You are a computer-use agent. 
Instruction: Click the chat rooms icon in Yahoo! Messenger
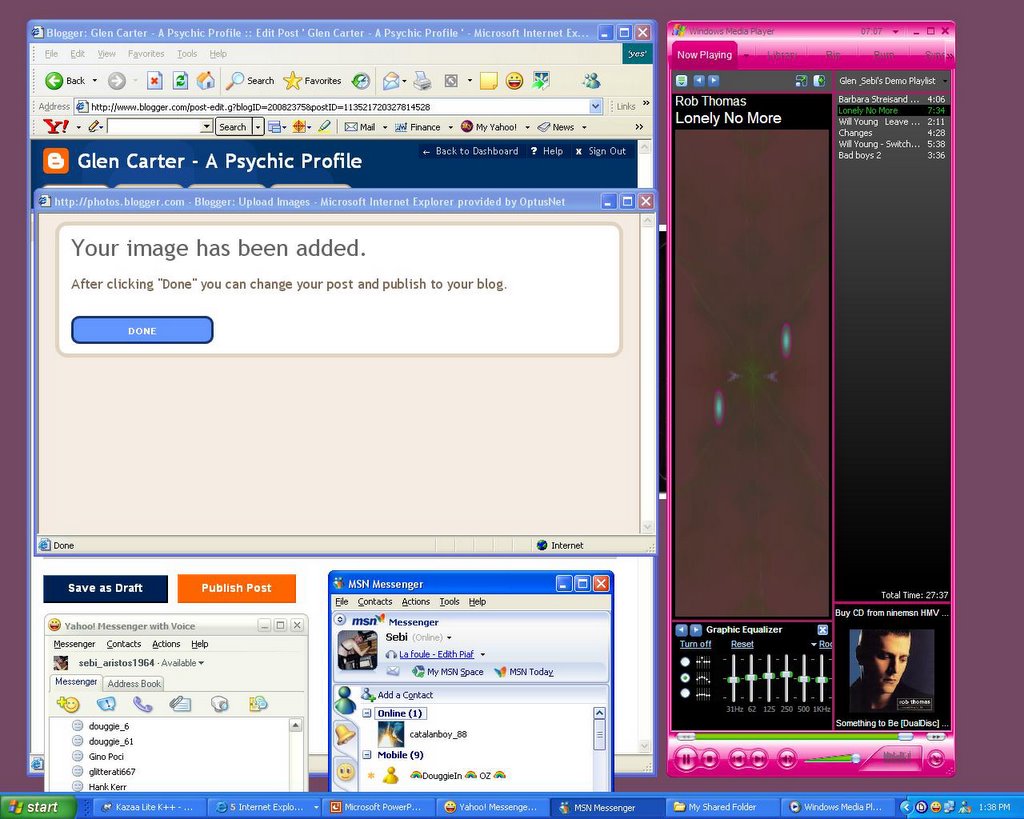pyautogui.click(x=258, y=703)
